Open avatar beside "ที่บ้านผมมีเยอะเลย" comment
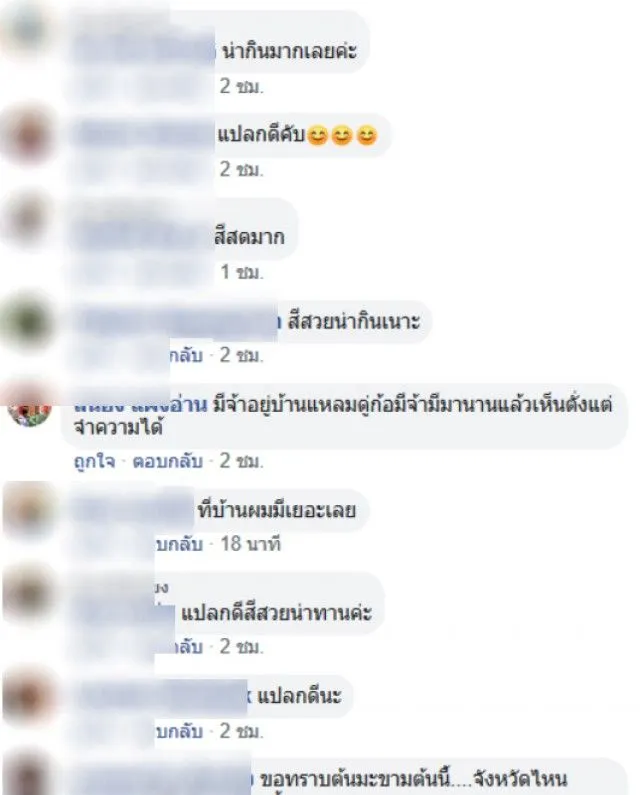 (x=29, y=509)
